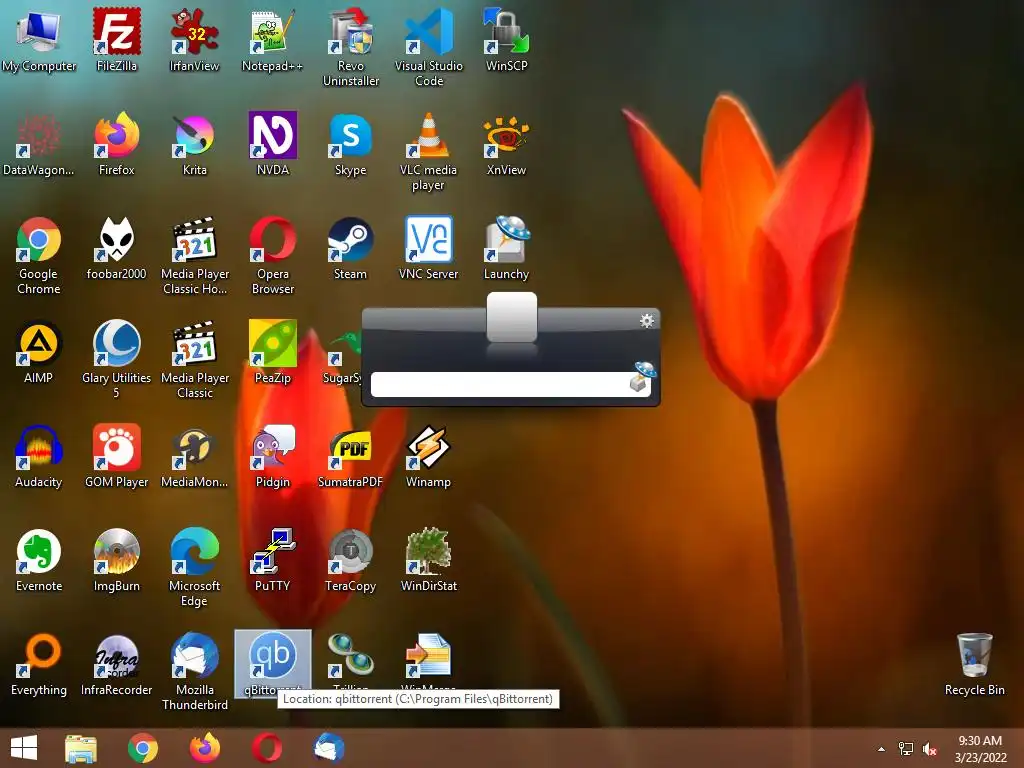Click the Launchy UFO icon in widget
Viewport: 1024px width, 768px height.
click(641, 376)
